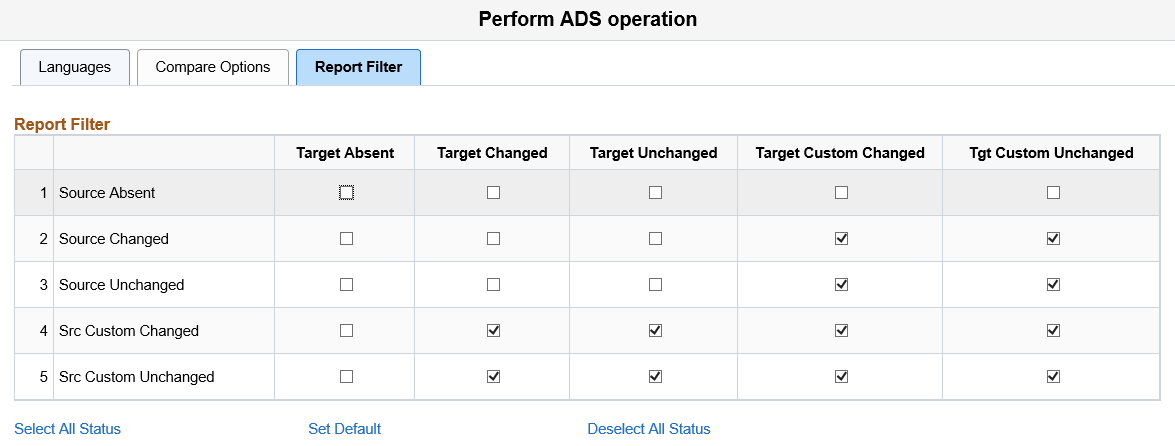Click the Target Unchanged column header
Image resolution: width=1175 pixels, height=446 pixels.
[x=653, y=153]
